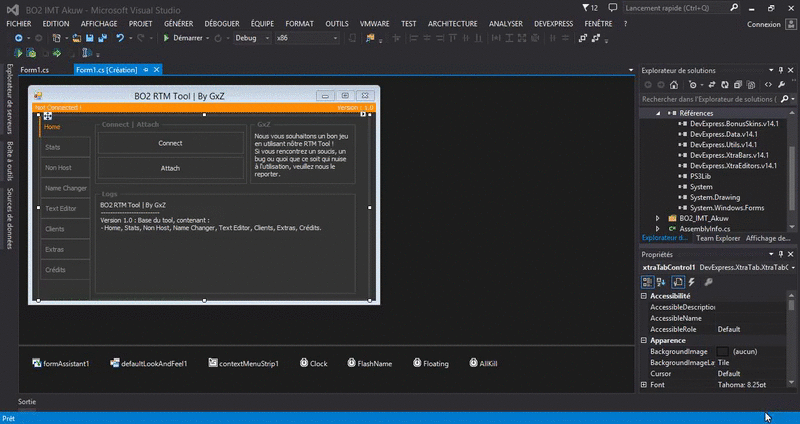Open the DEVEXPRESS menu

click(554, 23)
